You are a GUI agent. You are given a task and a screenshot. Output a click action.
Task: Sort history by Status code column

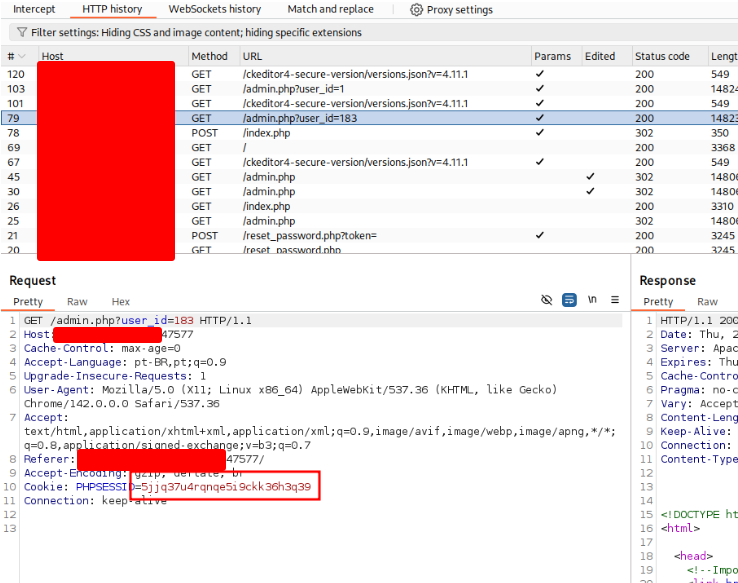coord(662,57)
